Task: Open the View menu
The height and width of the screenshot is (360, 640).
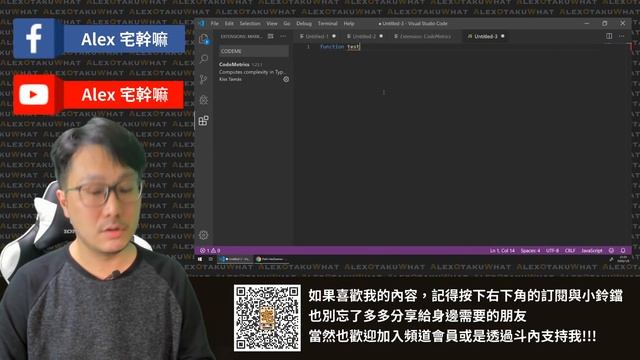Action: point(272,24)
